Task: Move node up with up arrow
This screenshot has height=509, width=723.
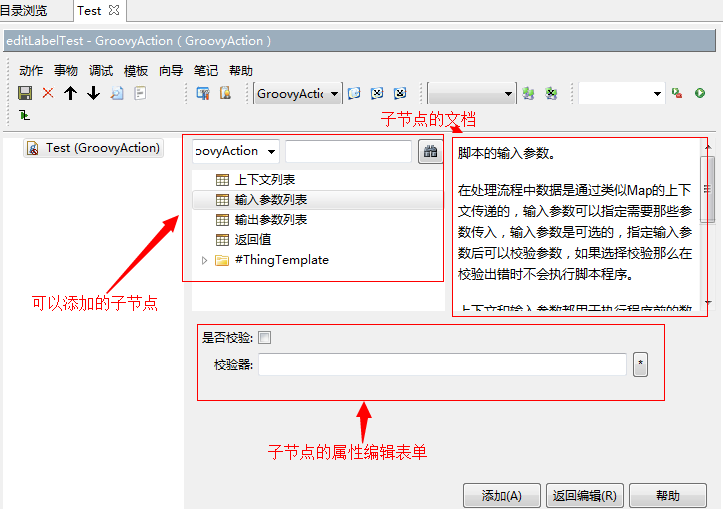Action: point(71,93)
